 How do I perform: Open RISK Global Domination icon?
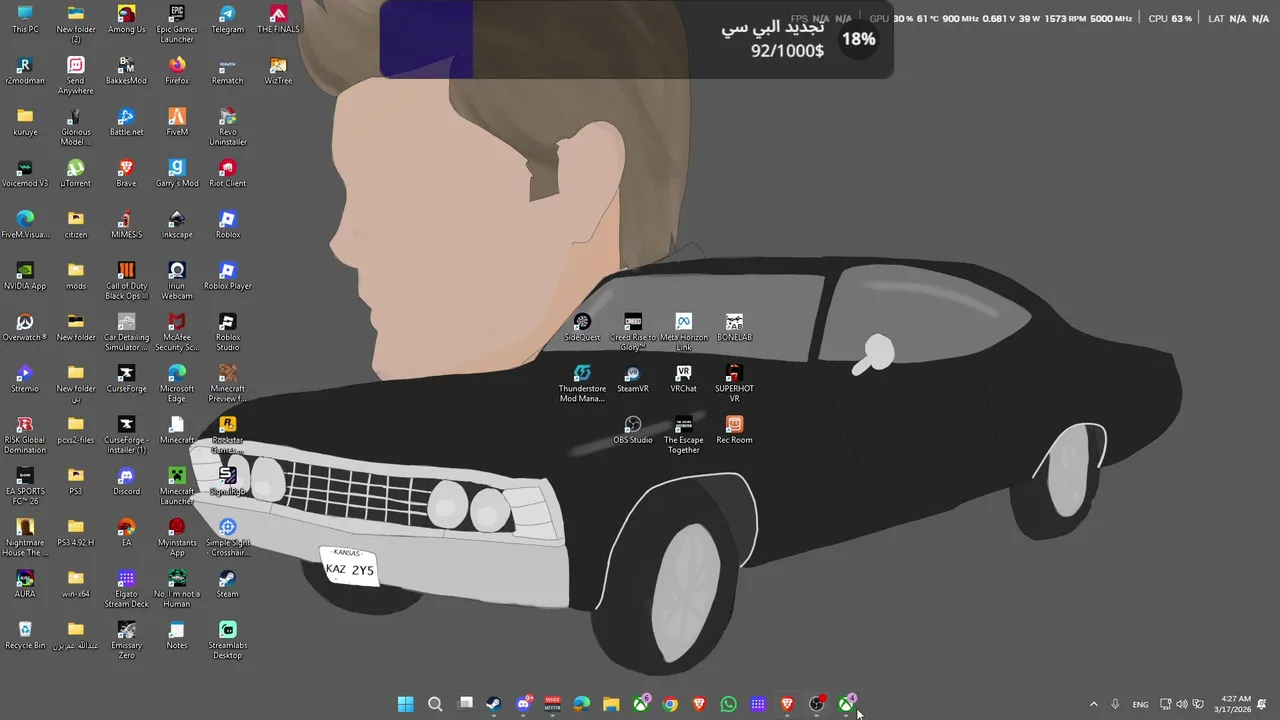25,434
